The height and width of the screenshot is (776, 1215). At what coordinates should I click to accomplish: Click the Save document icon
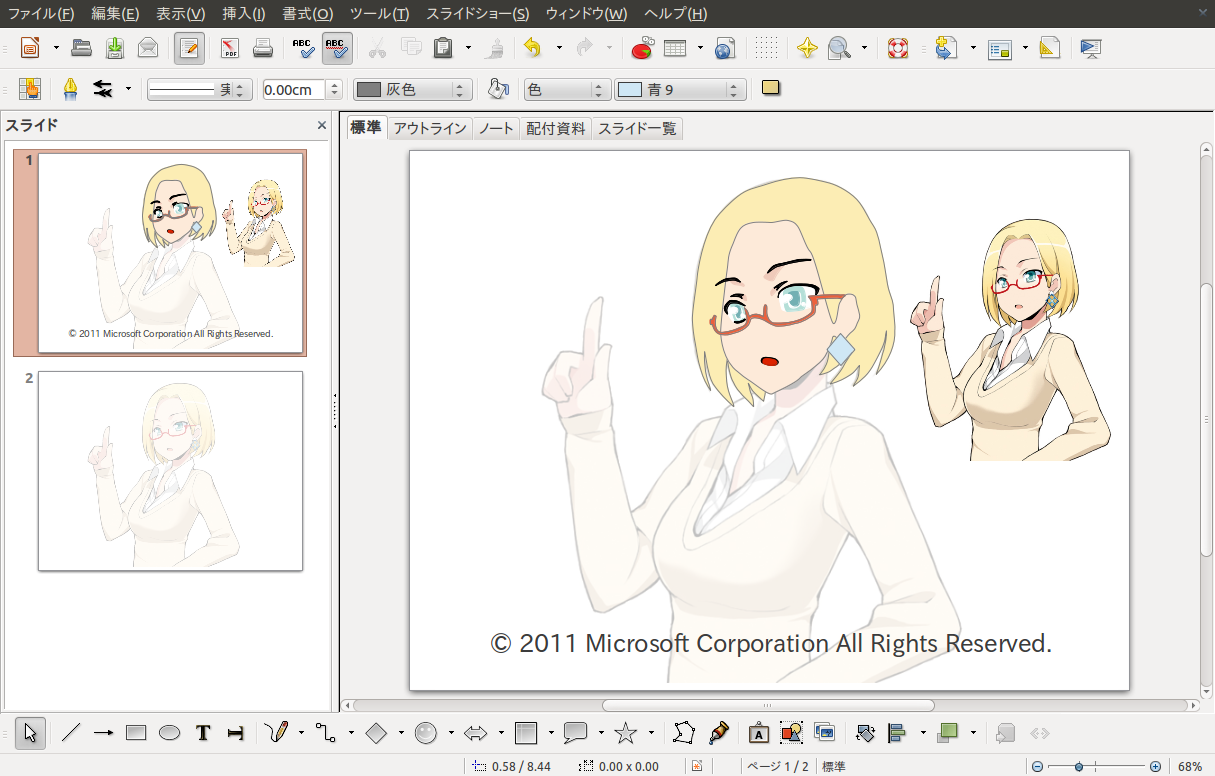pos(115,48)
